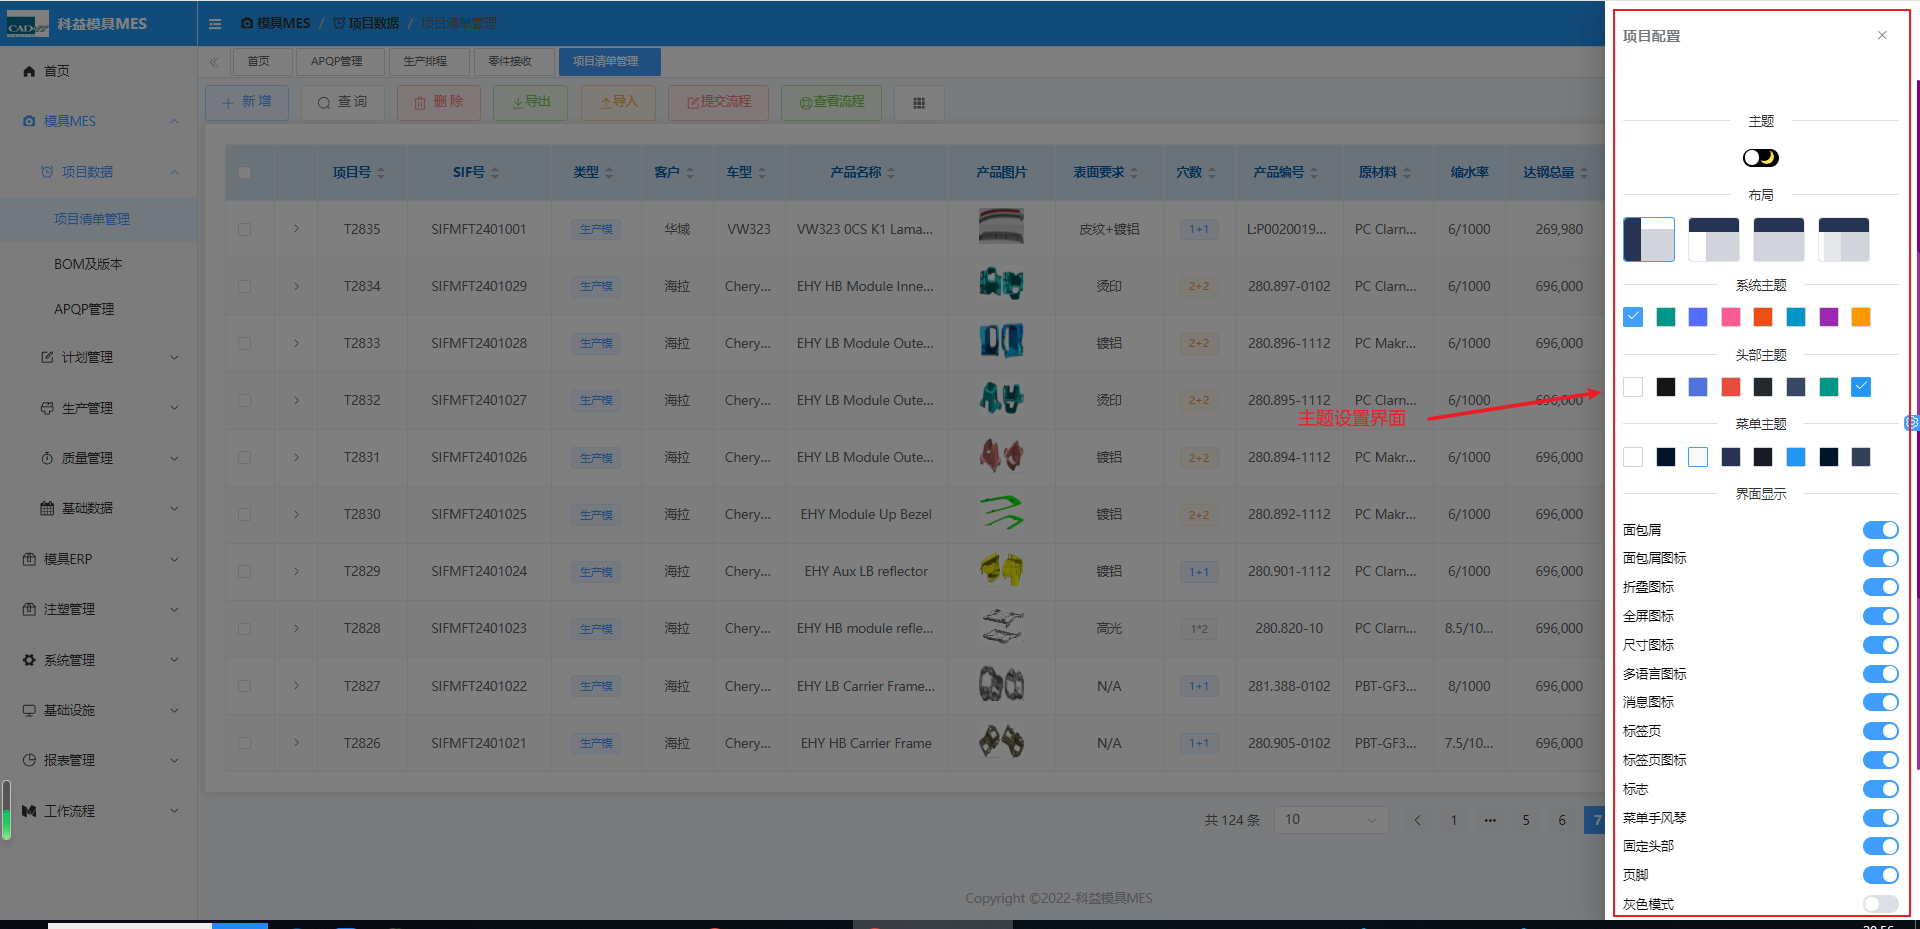Toggle the 全屏图标 switch

pyautogui.click(x=1880, y=616)
